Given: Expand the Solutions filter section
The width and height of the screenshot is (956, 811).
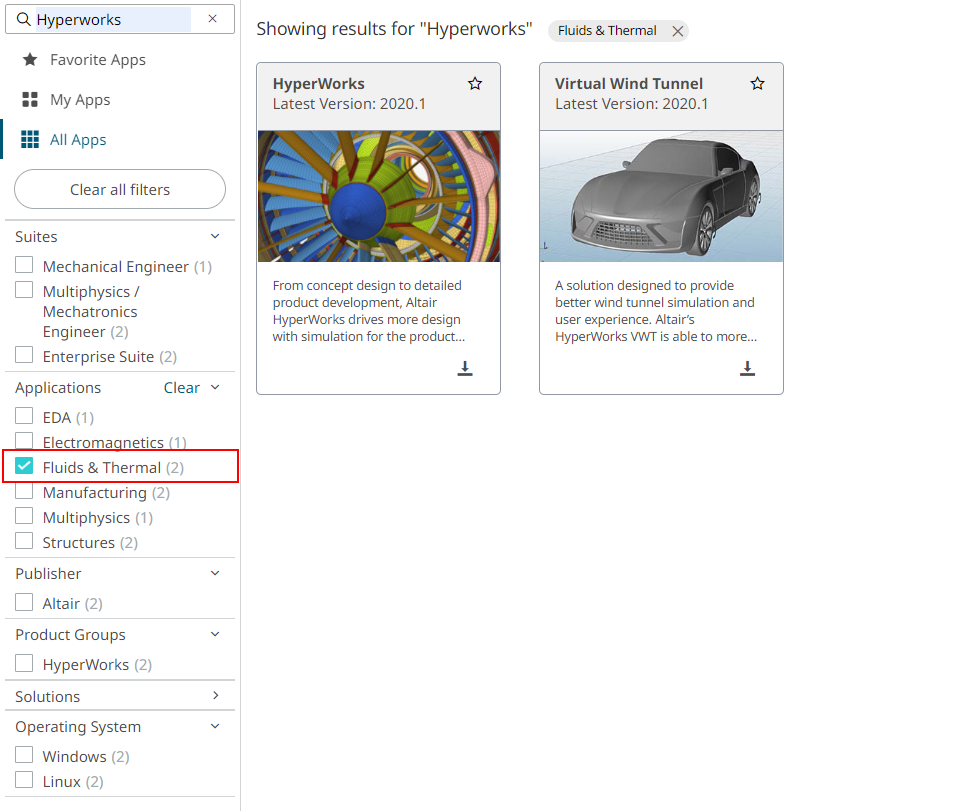Looking at the screenshot, I should coord(215,696).
